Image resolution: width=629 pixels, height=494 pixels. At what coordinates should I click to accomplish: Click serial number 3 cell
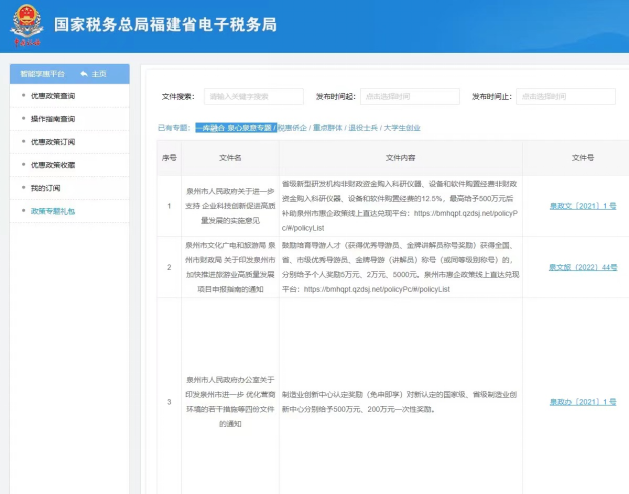tap(169, 402)
